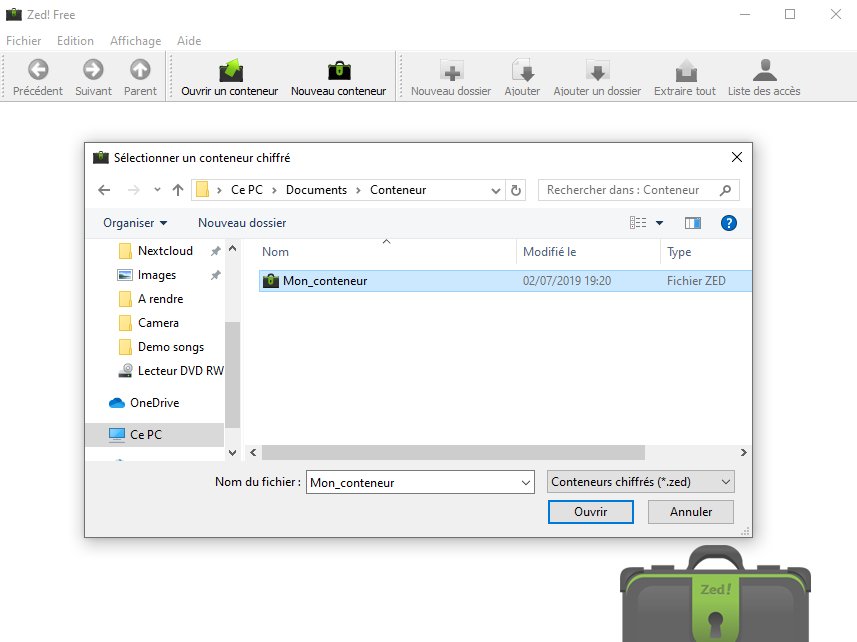This screenshot has width=857, height=642.
Task: Click the Annuler button
Action: coord(691,512)
